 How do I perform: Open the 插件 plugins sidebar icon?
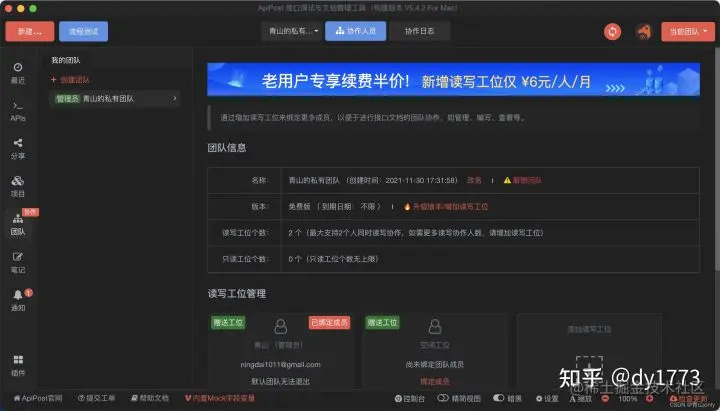point(17,366)
